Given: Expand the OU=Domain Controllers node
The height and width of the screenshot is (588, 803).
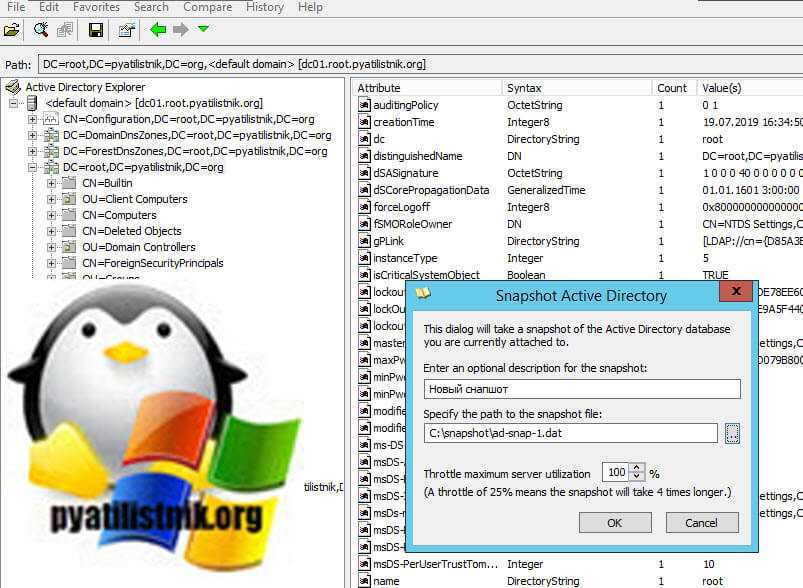Looking at the screenshot, I should click(x=51, y=247).
